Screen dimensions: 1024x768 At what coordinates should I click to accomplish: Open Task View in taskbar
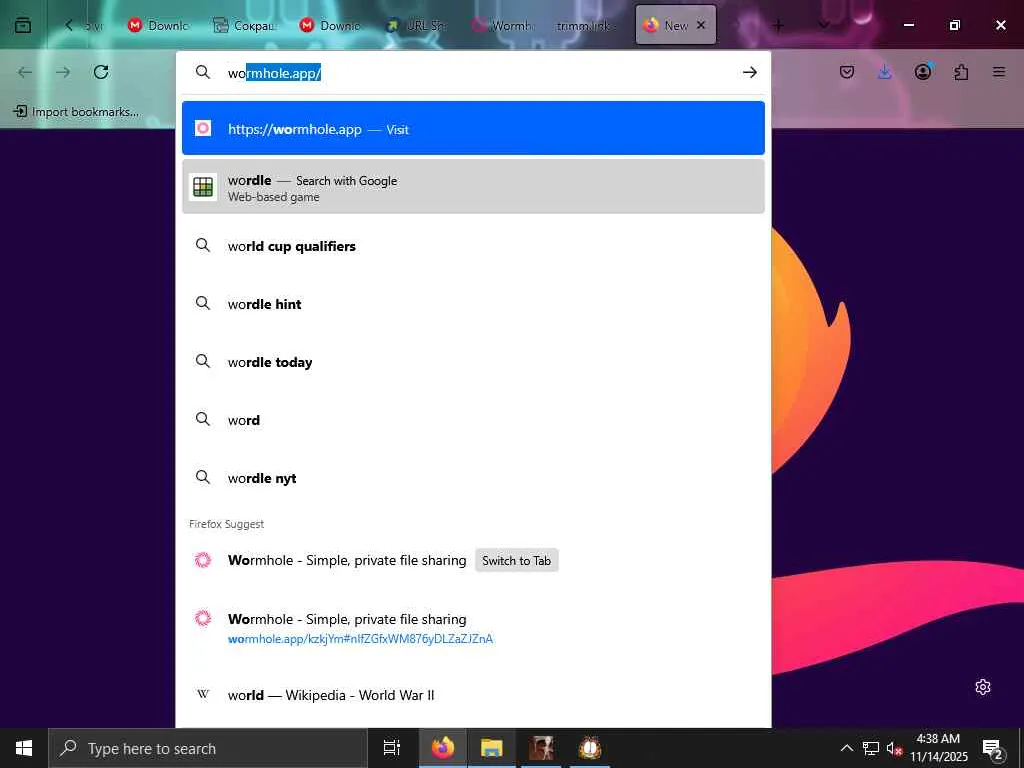tap(391, 748)
